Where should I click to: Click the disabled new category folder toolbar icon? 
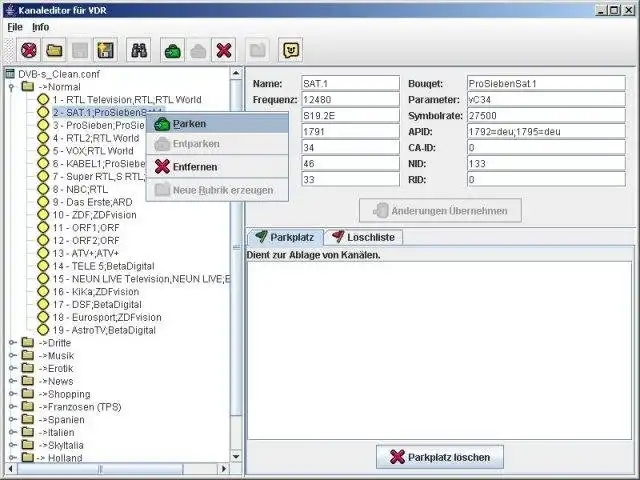pos(258,50)
